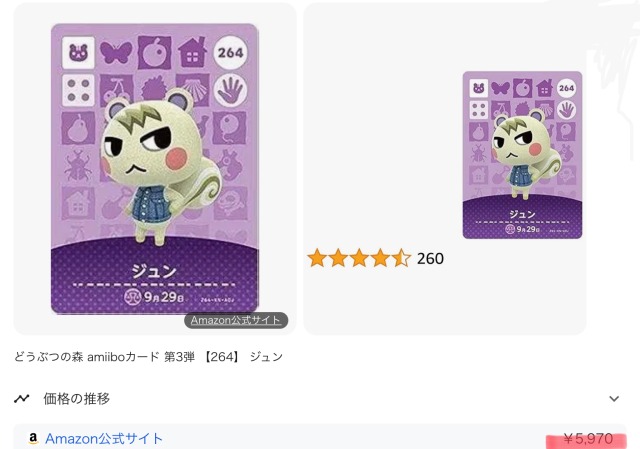Click the 264 number circle on large card
This screenshot has width=640, height=449.
(230, 53)
